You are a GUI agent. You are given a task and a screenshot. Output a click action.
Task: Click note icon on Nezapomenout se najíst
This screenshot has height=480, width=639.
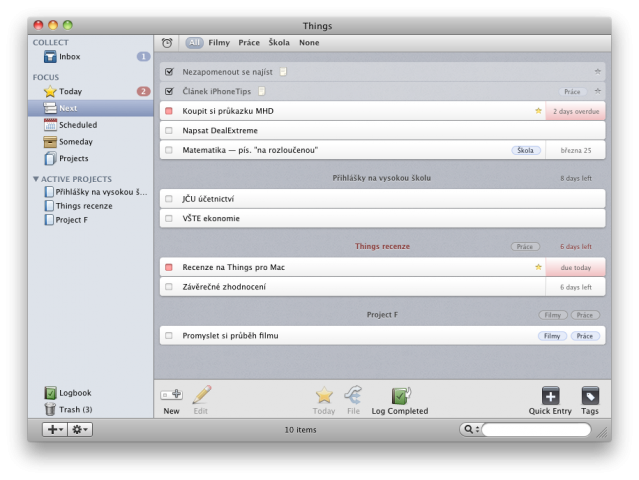283,72
